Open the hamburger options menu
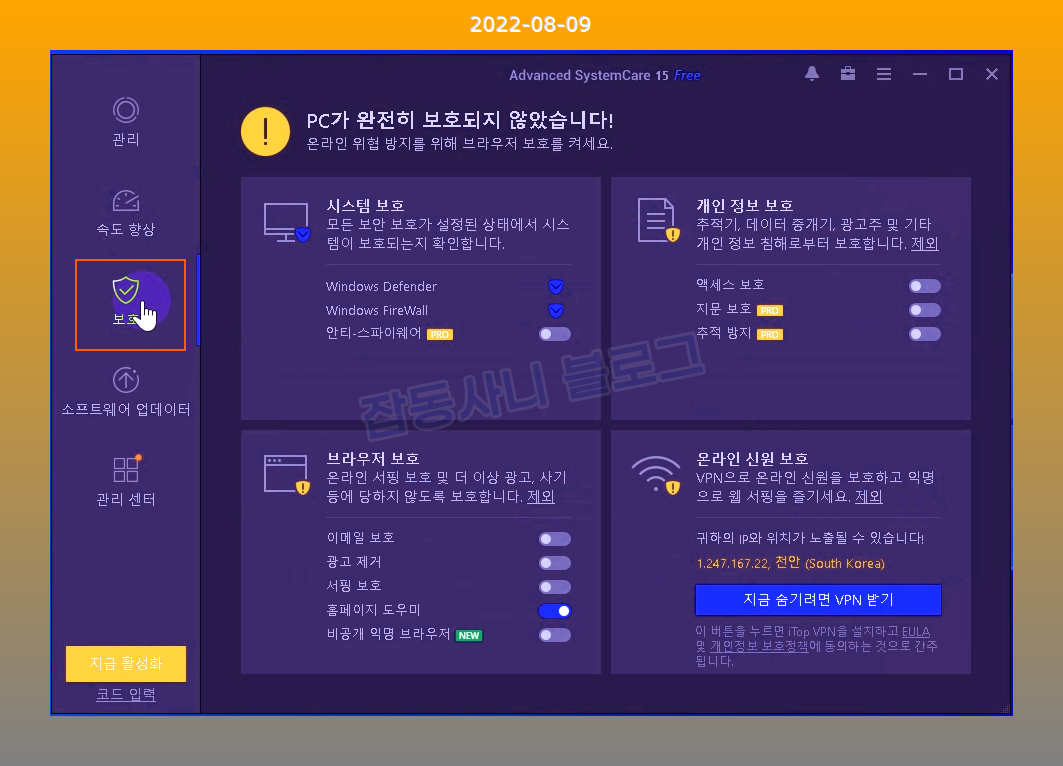Viewport: 1063px width, 766px height. point(883,74)
